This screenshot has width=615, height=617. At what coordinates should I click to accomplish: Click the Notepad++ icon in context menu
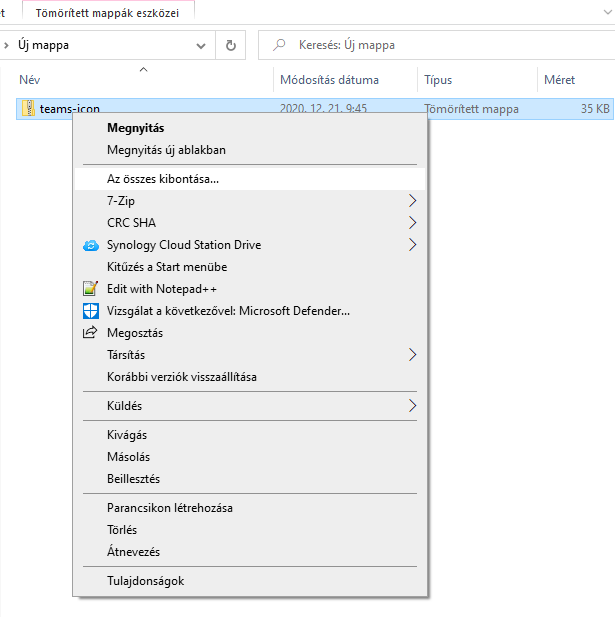tap(90, 289)
